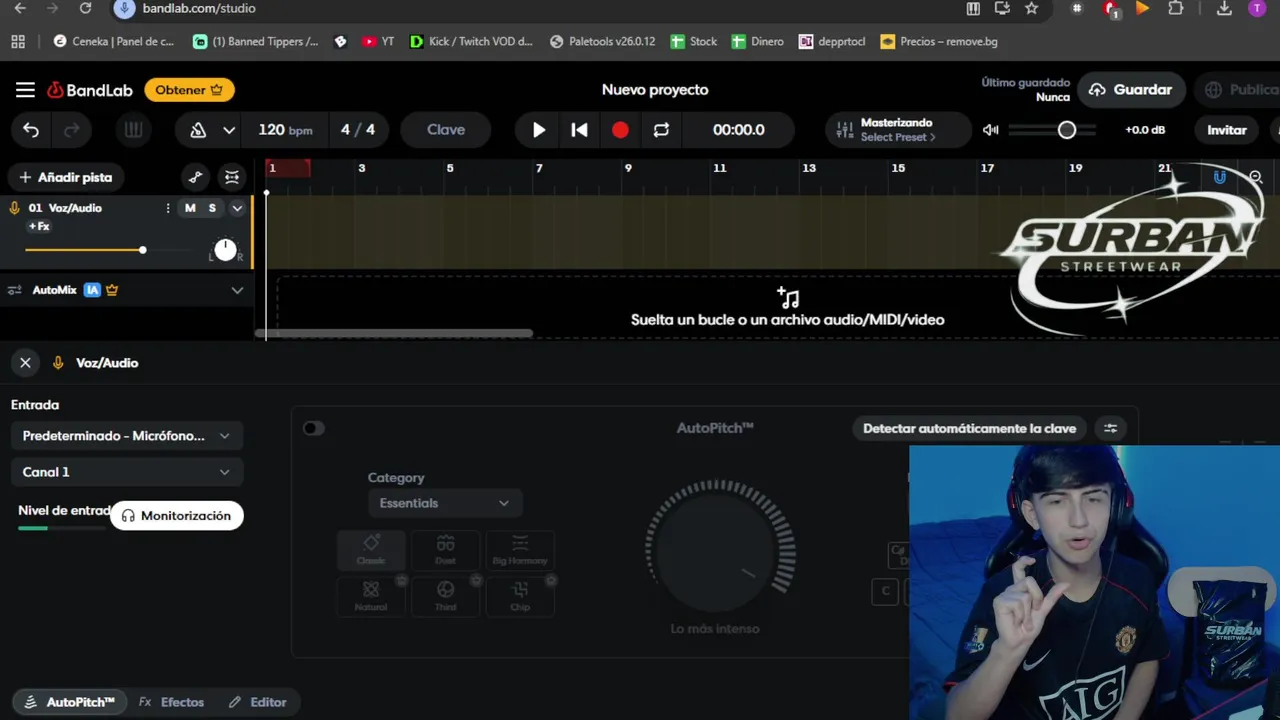This screenshot has height=720, width=1280.
Task: Select the Chip AutoPitch preset
Action: coord(520,595)
